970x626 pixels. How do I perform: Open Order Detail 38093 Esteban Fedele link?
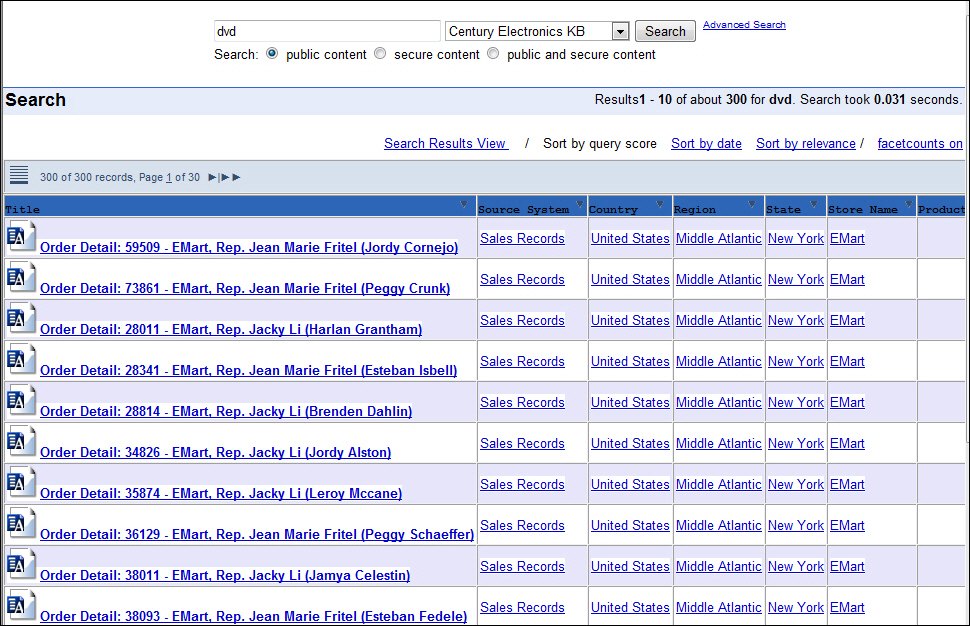(253, 616)
